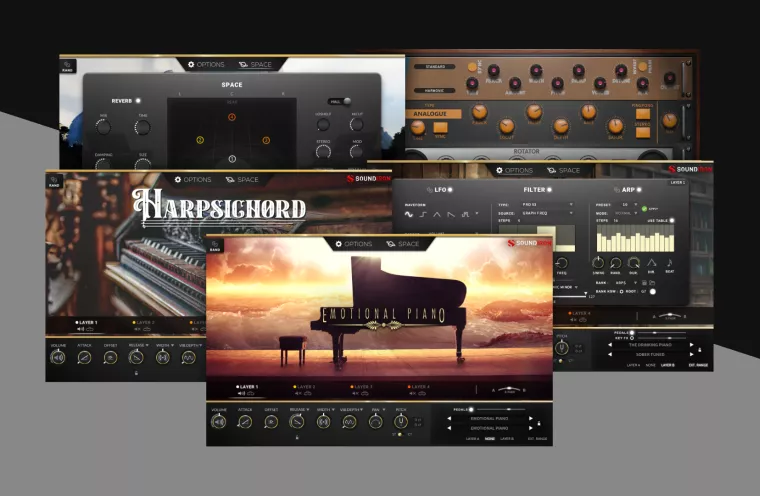Unmute Layer 2 speaker in Emotional Piano window
The height and width of the screenshot is (496, 760).
[x=299, y=393]
